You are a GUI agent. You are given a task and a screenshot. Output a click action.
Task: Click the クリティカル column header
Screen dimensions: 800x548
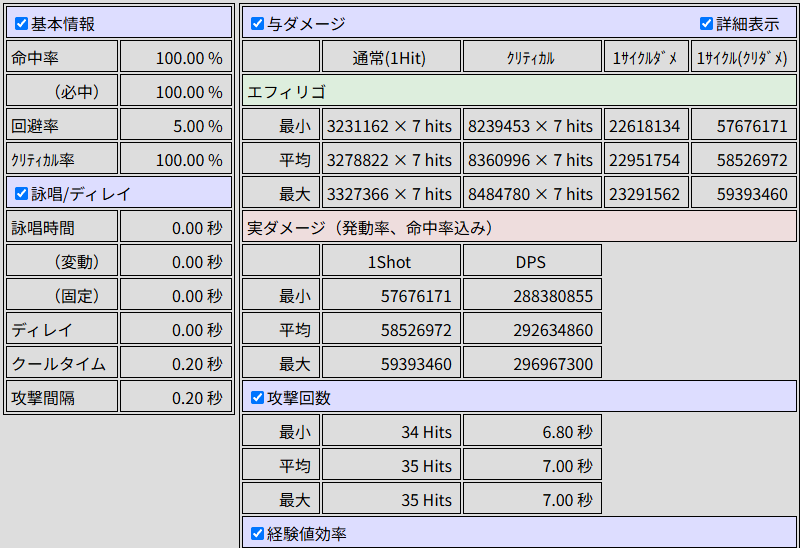pyautogui.click(x=532, y=57)
